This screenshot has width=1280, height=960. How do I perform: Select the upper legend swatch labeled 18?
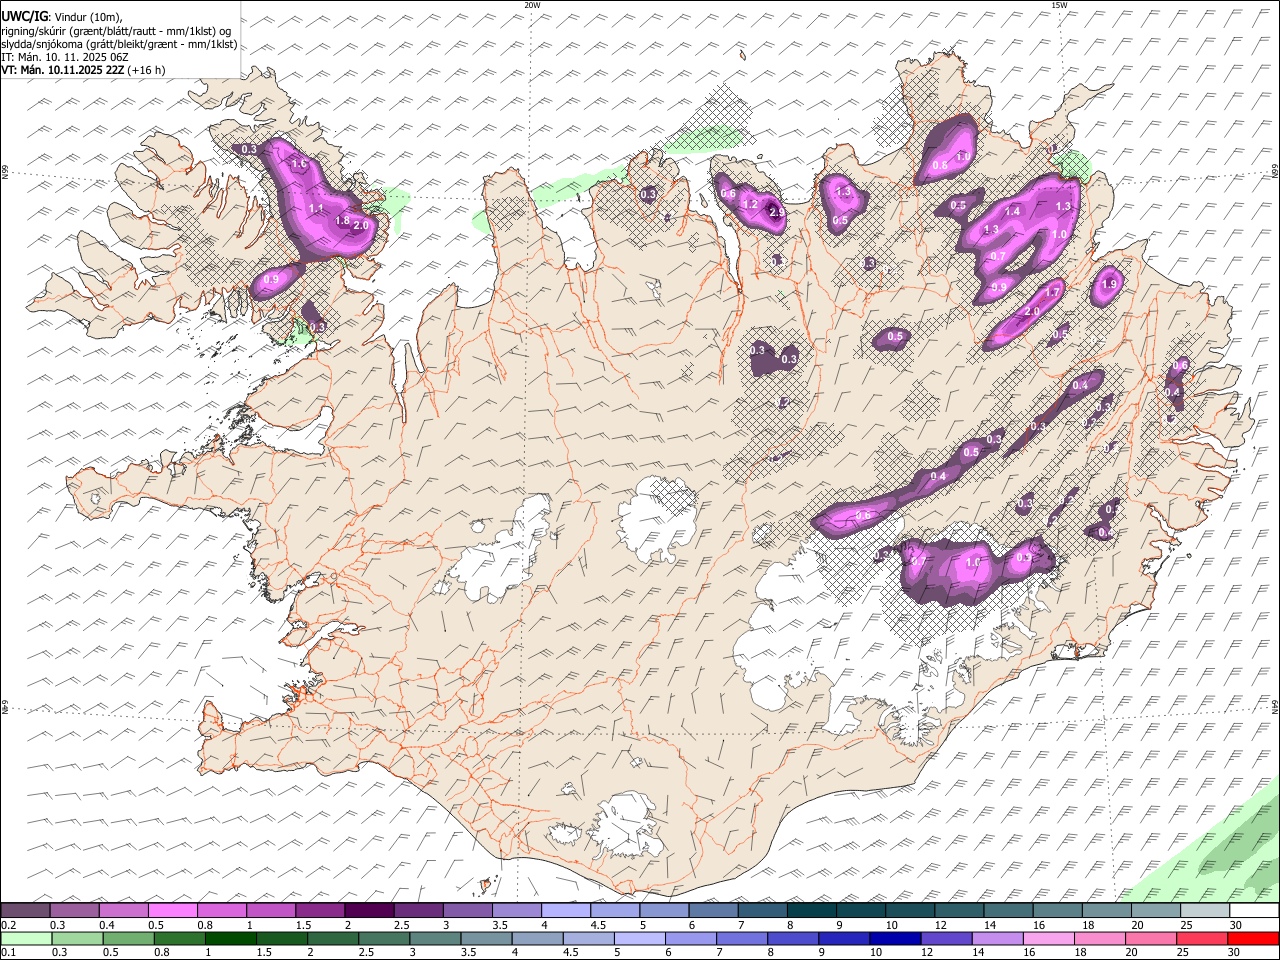(x=1107, y=910)
